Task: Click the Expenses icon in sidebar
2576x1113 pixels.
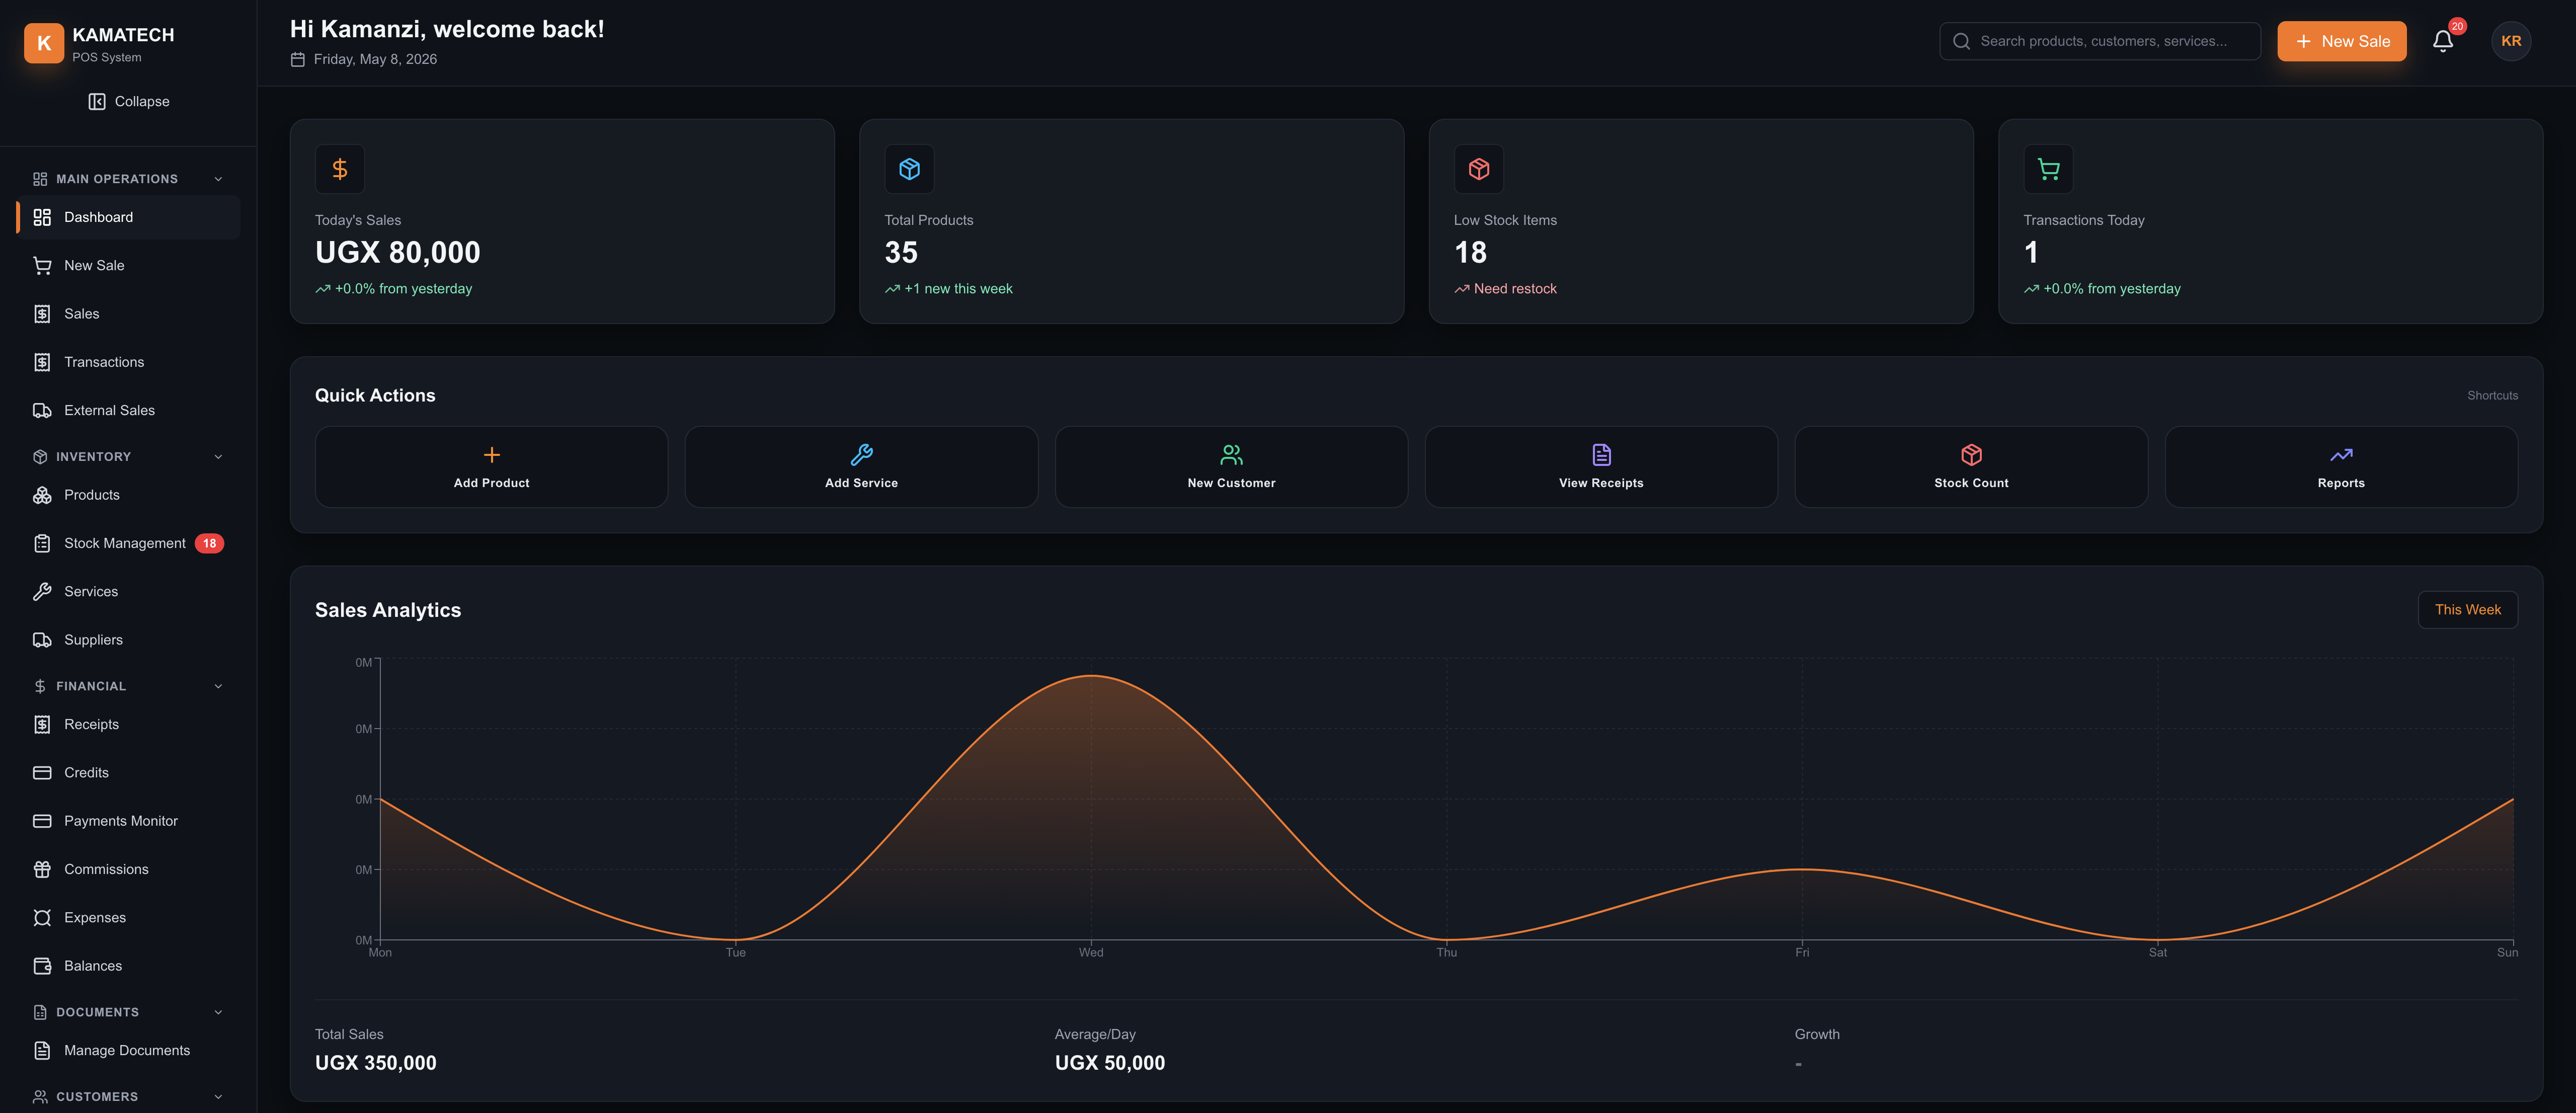Action: pyautogui.click(x=42, y=918)
